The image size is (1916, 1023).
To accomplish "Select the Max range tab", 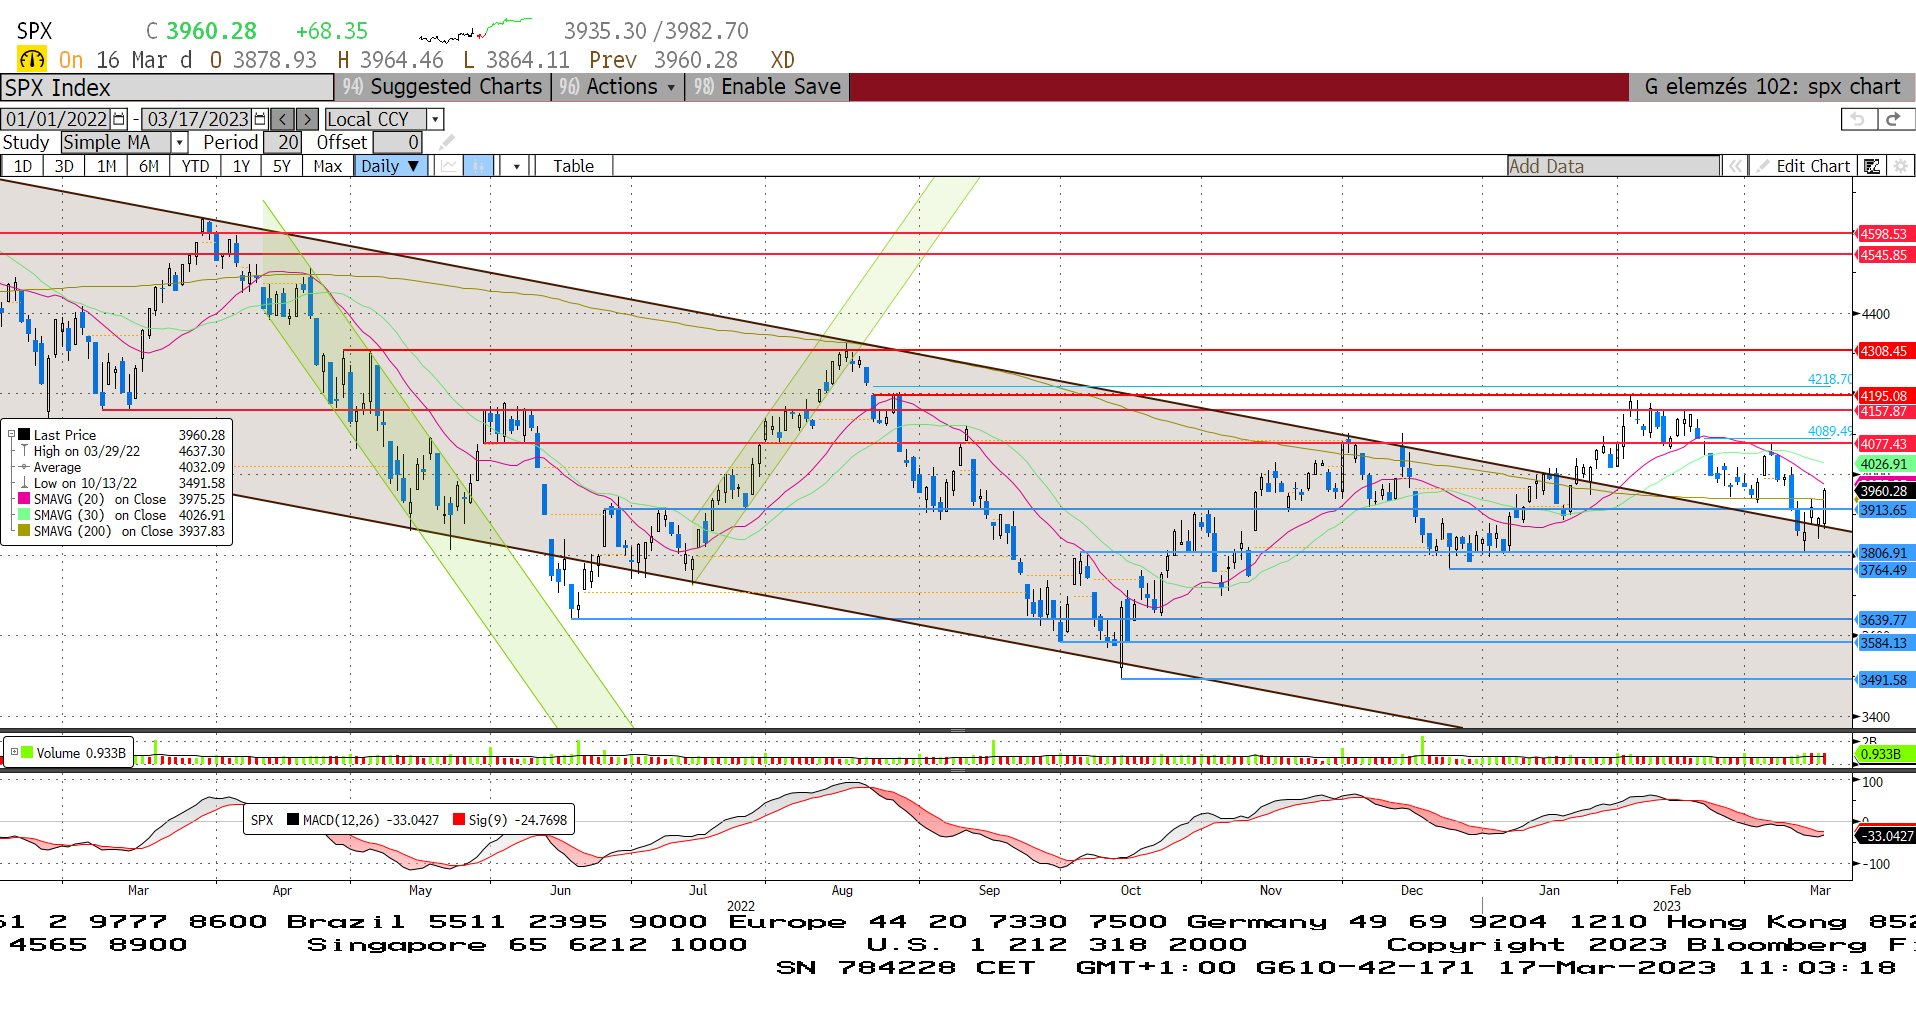I will tap(327, 166).
